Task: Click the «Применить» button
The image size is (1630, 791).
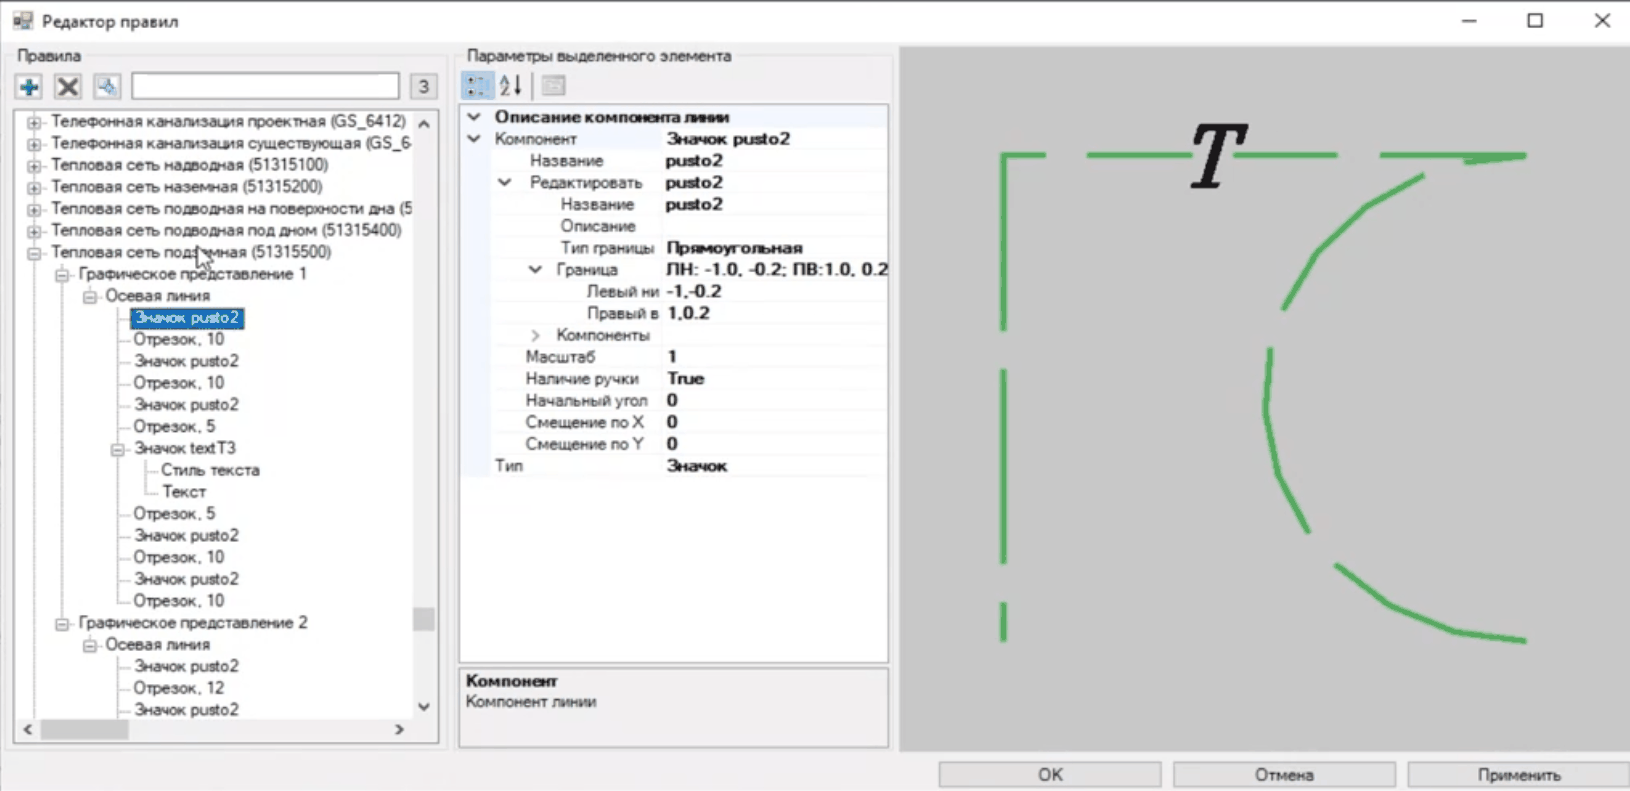Action: [1518, 775]
